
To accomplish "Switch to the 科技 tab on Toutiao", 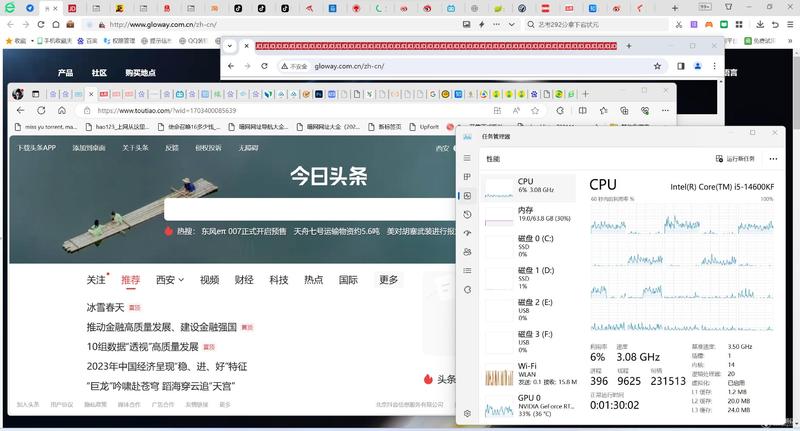I will pos(279,280).
